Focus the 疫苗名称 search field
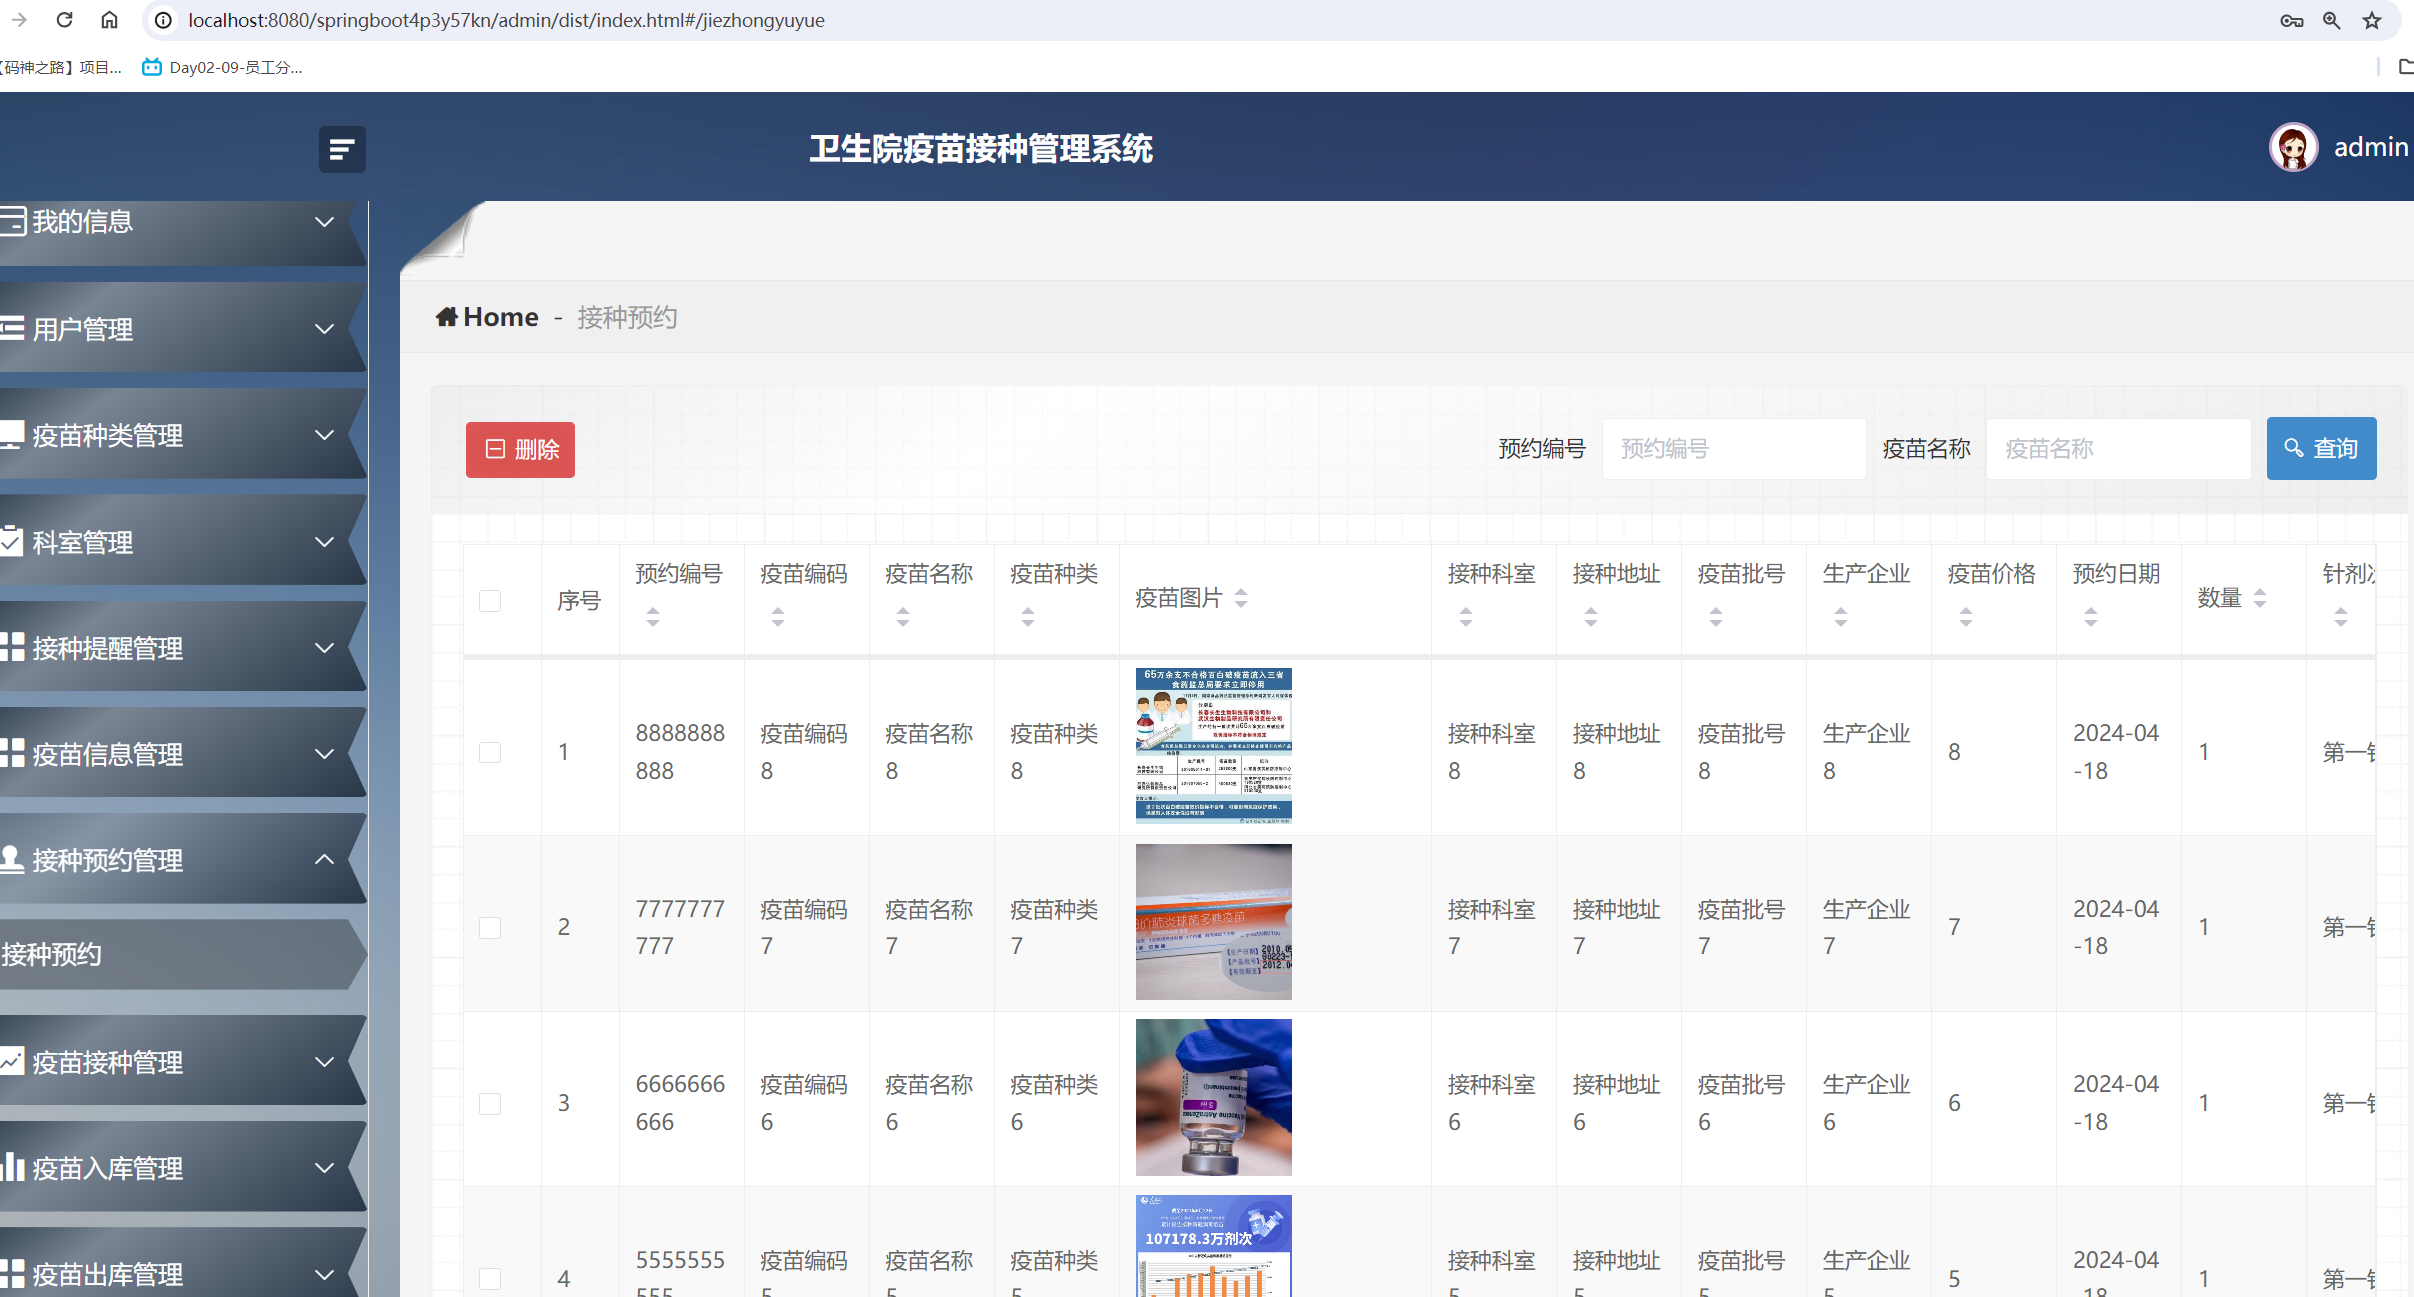 tap(2118, 449)
